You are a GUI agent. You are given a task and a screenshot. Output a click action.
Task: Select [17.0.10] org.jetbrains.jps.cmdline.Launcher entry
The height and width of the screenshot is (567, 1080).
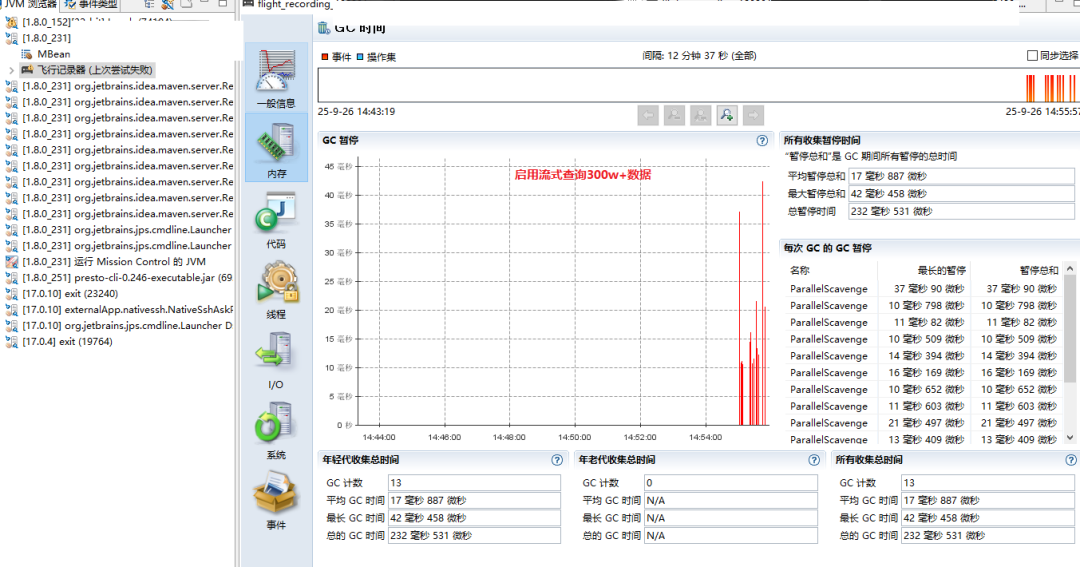click(x=127, y=325)
